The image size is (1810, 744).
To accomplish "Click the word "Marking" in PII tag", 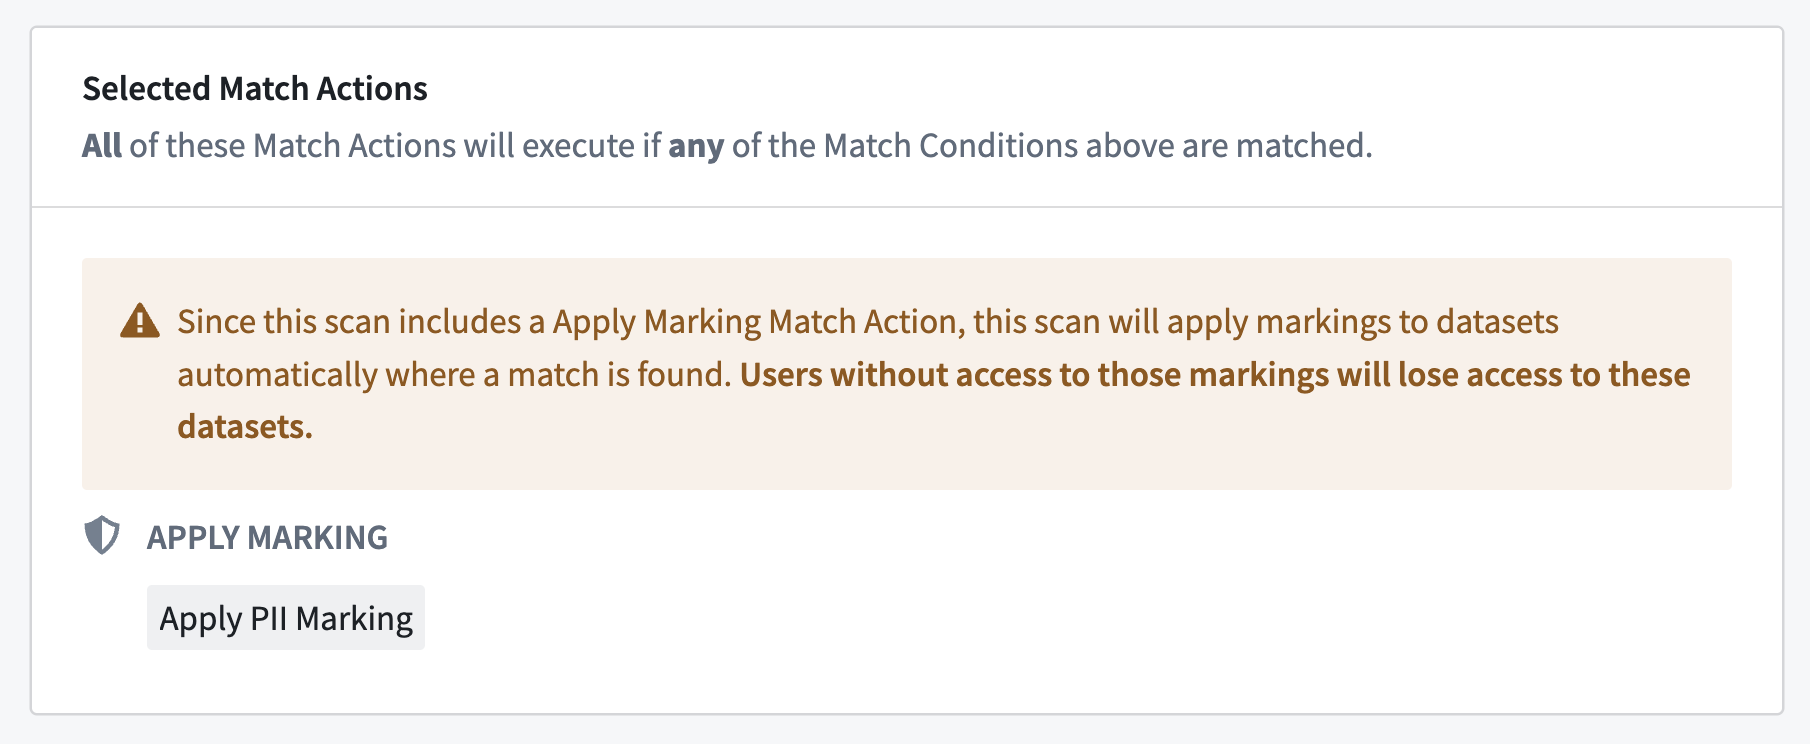I will click(x=354, y=619).
